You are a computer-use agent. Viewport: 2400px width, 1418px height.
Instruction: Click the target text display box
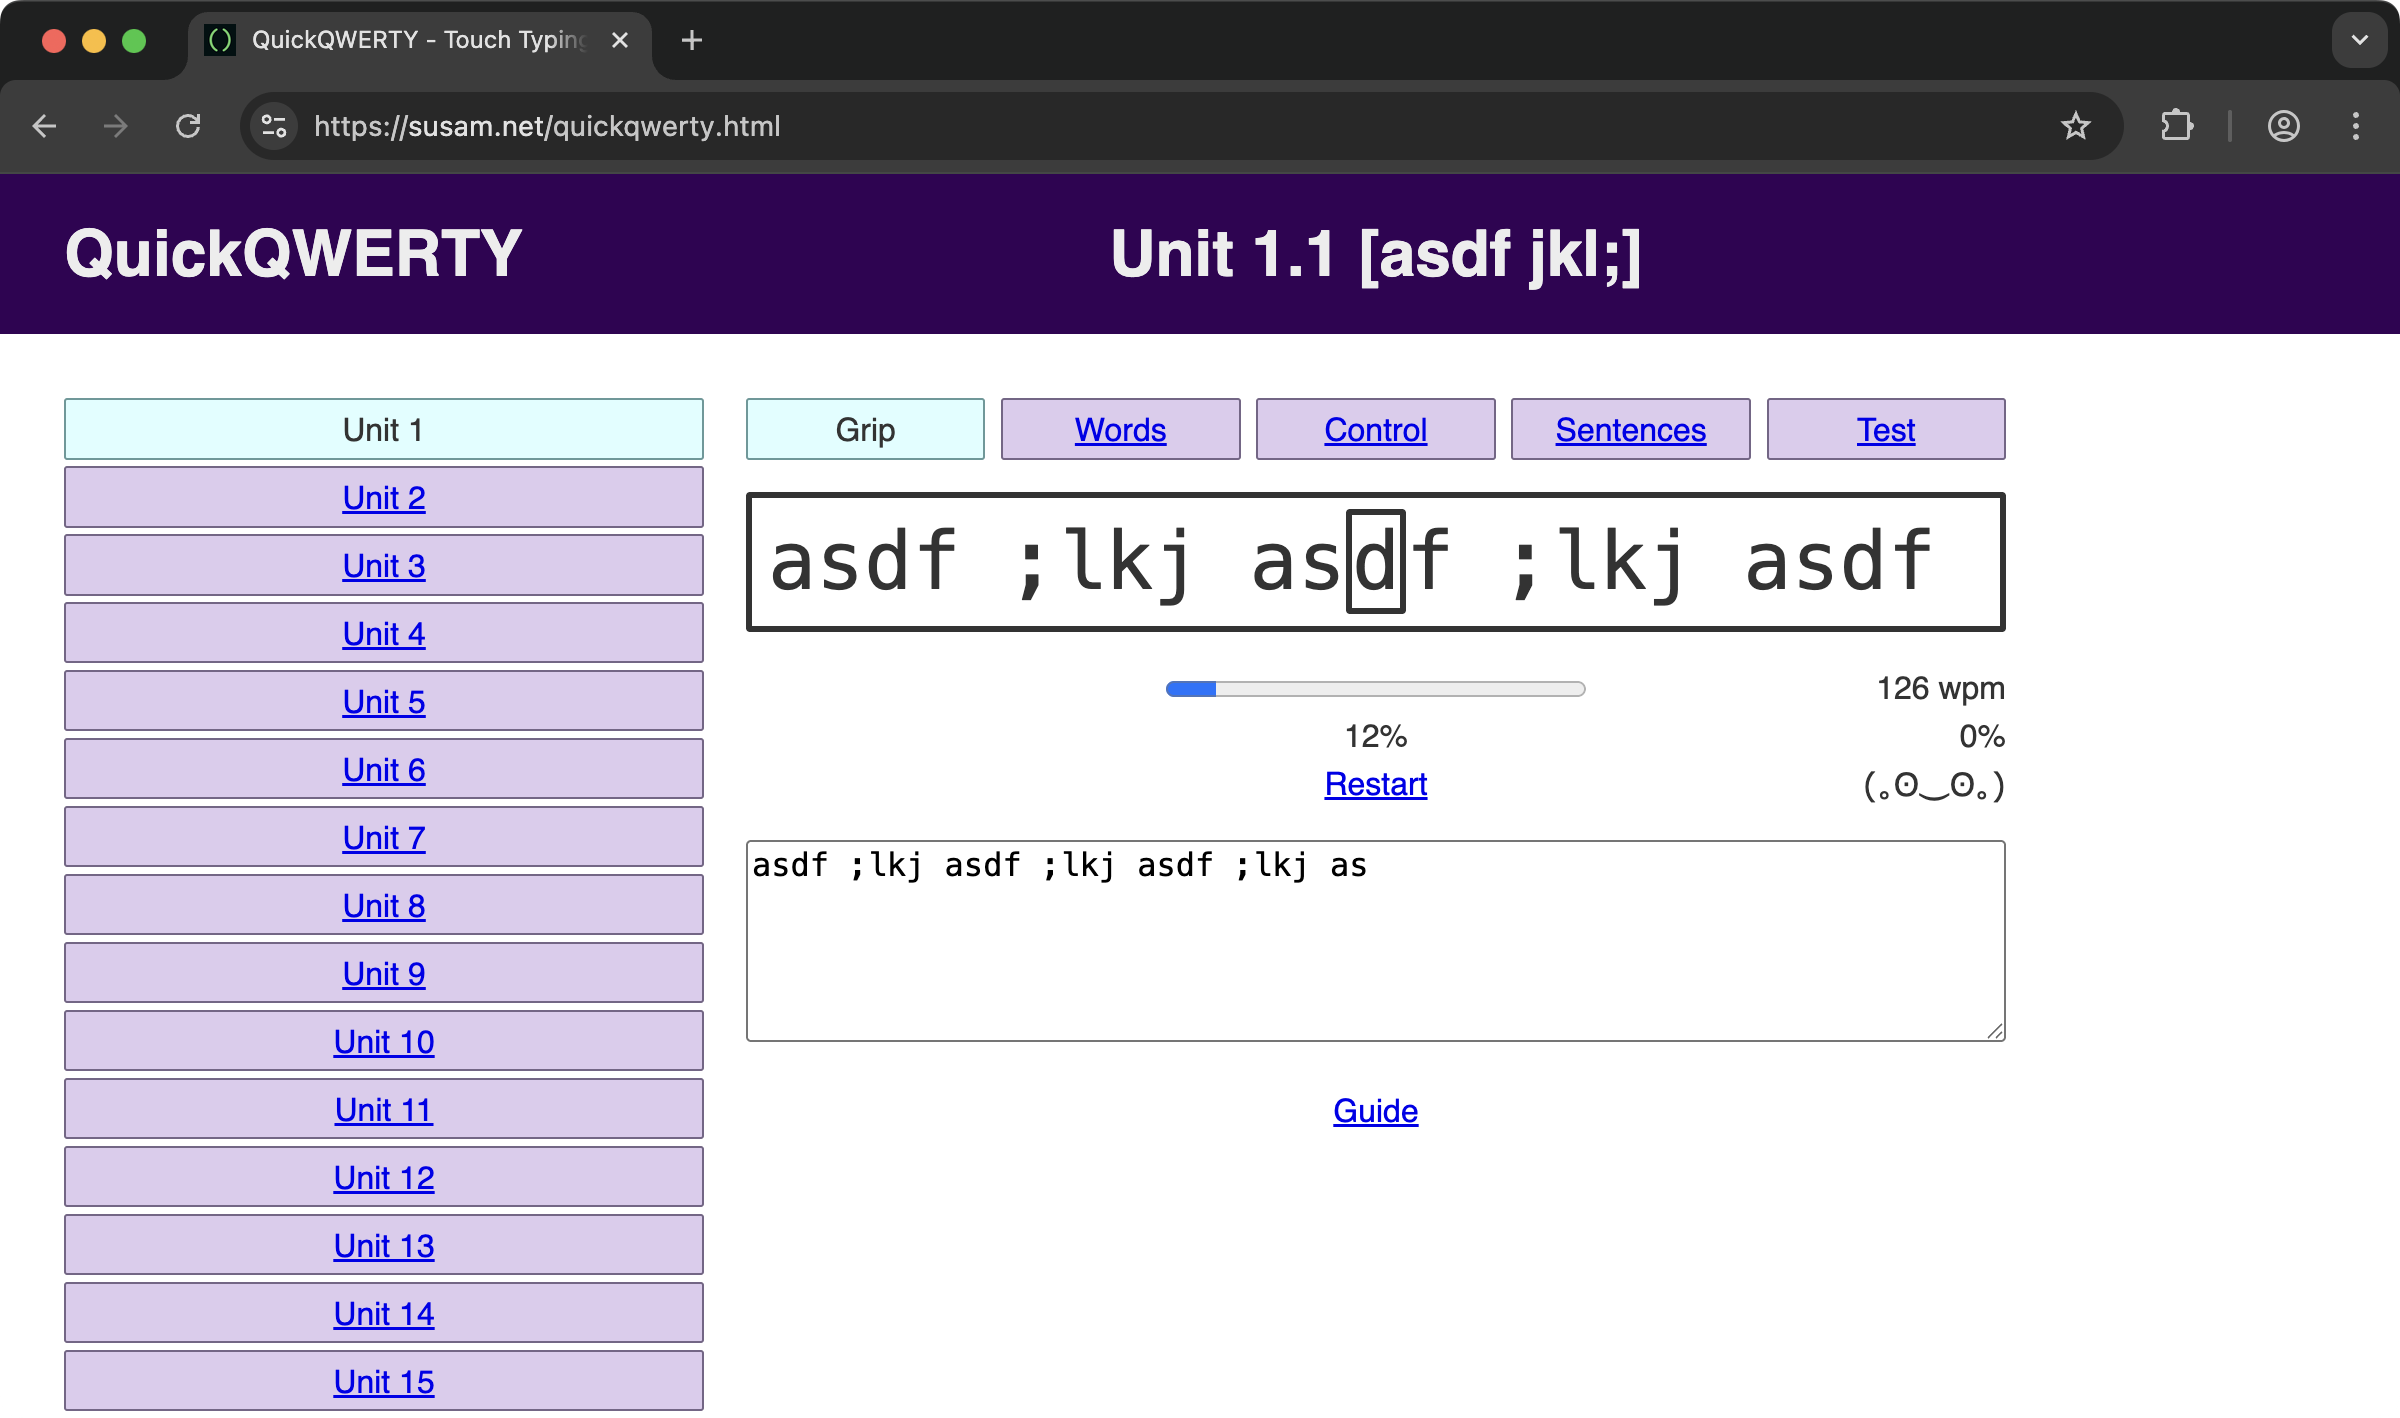1375,562
